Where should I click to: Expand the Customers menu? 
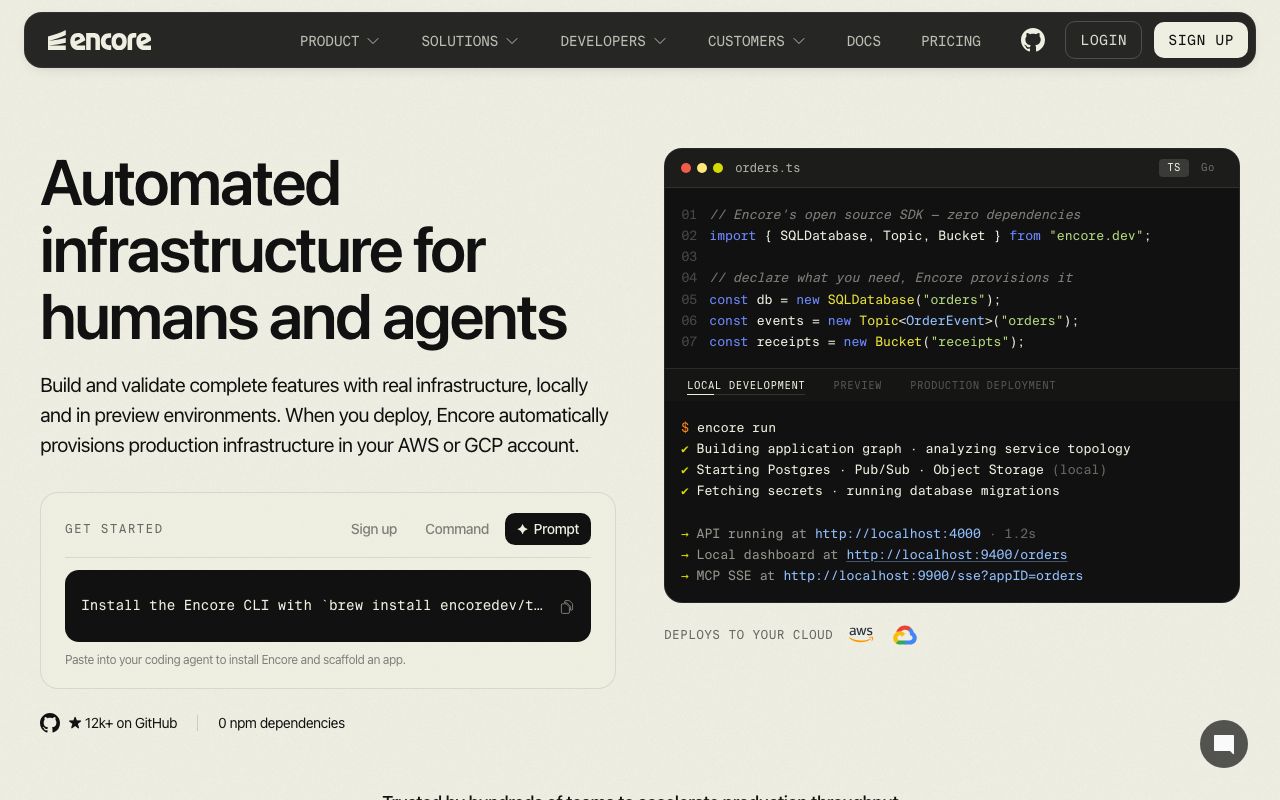tap(757, 41)
